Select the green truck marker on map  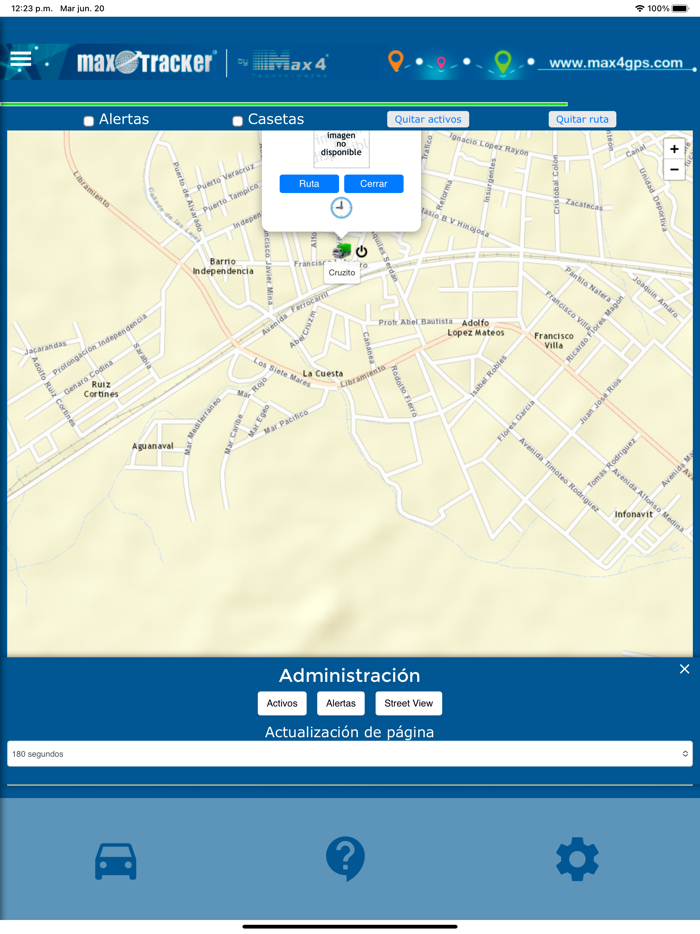point(342,251)
